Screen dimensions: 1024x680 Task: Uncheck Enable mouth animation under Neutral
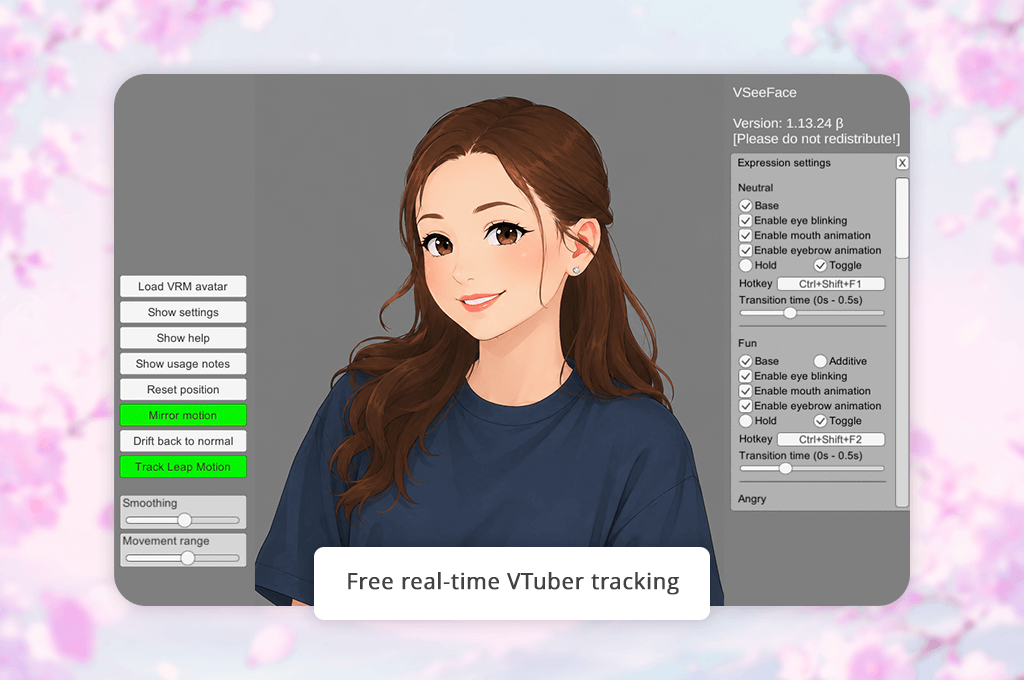tap(745, 235)
